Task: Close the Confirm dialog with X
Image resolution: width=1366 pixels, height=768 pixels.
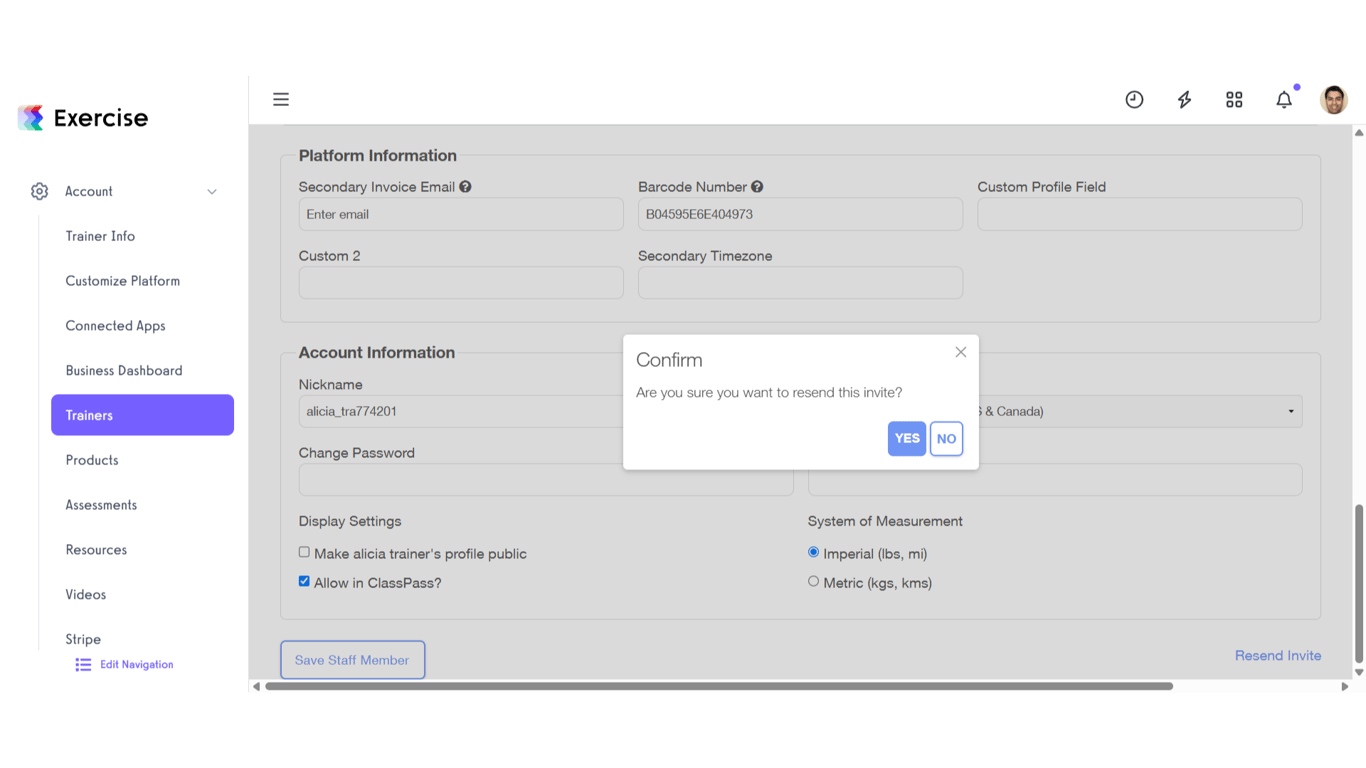Action: (961, 352)
